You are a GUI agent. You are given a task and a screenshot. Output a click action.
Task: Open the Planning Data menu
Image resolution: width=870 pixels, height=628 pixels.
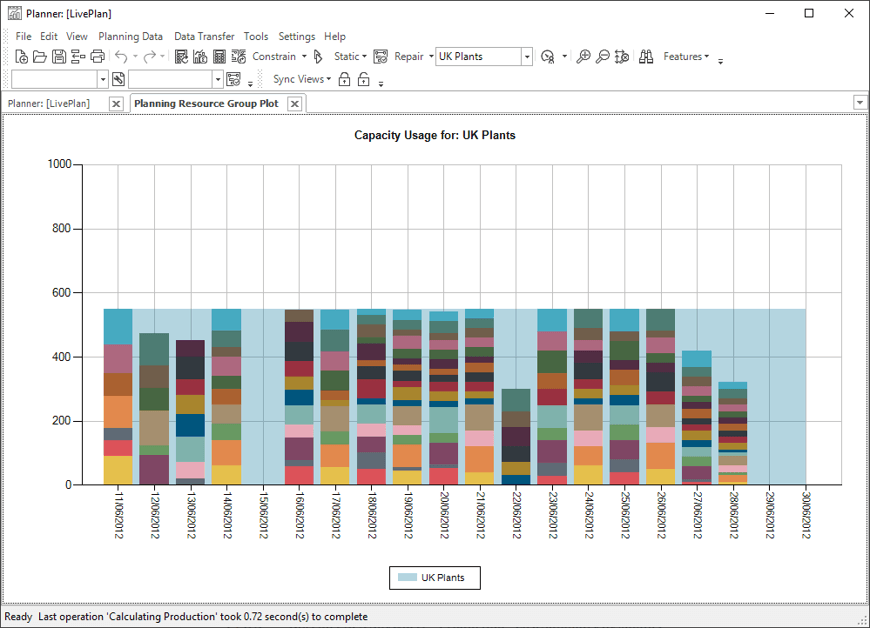point(130,36)
